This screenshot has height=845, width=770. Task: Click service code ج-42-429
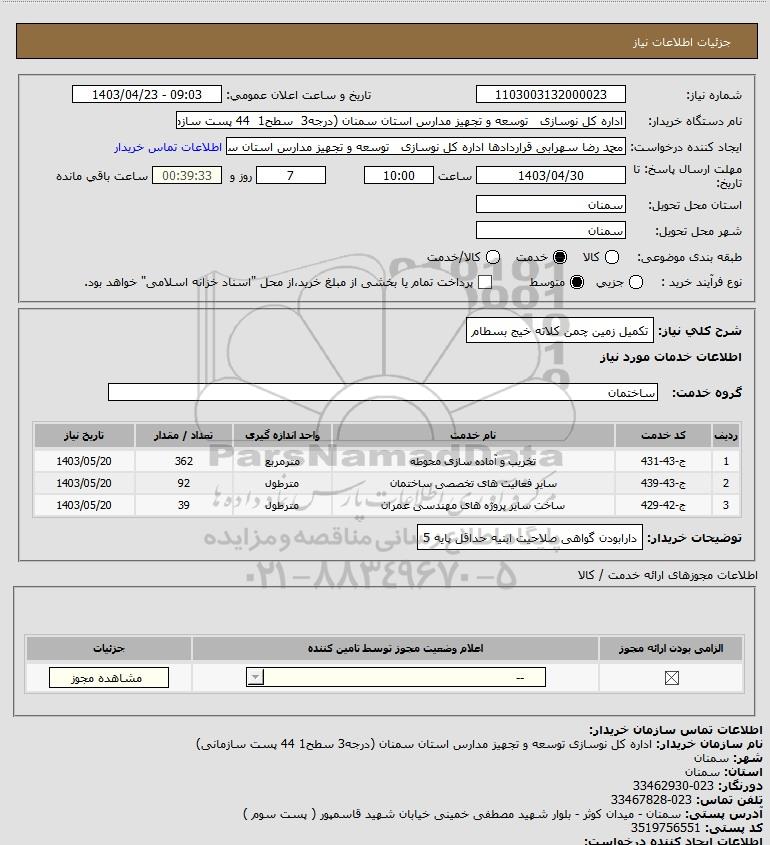tap(663, 505)
